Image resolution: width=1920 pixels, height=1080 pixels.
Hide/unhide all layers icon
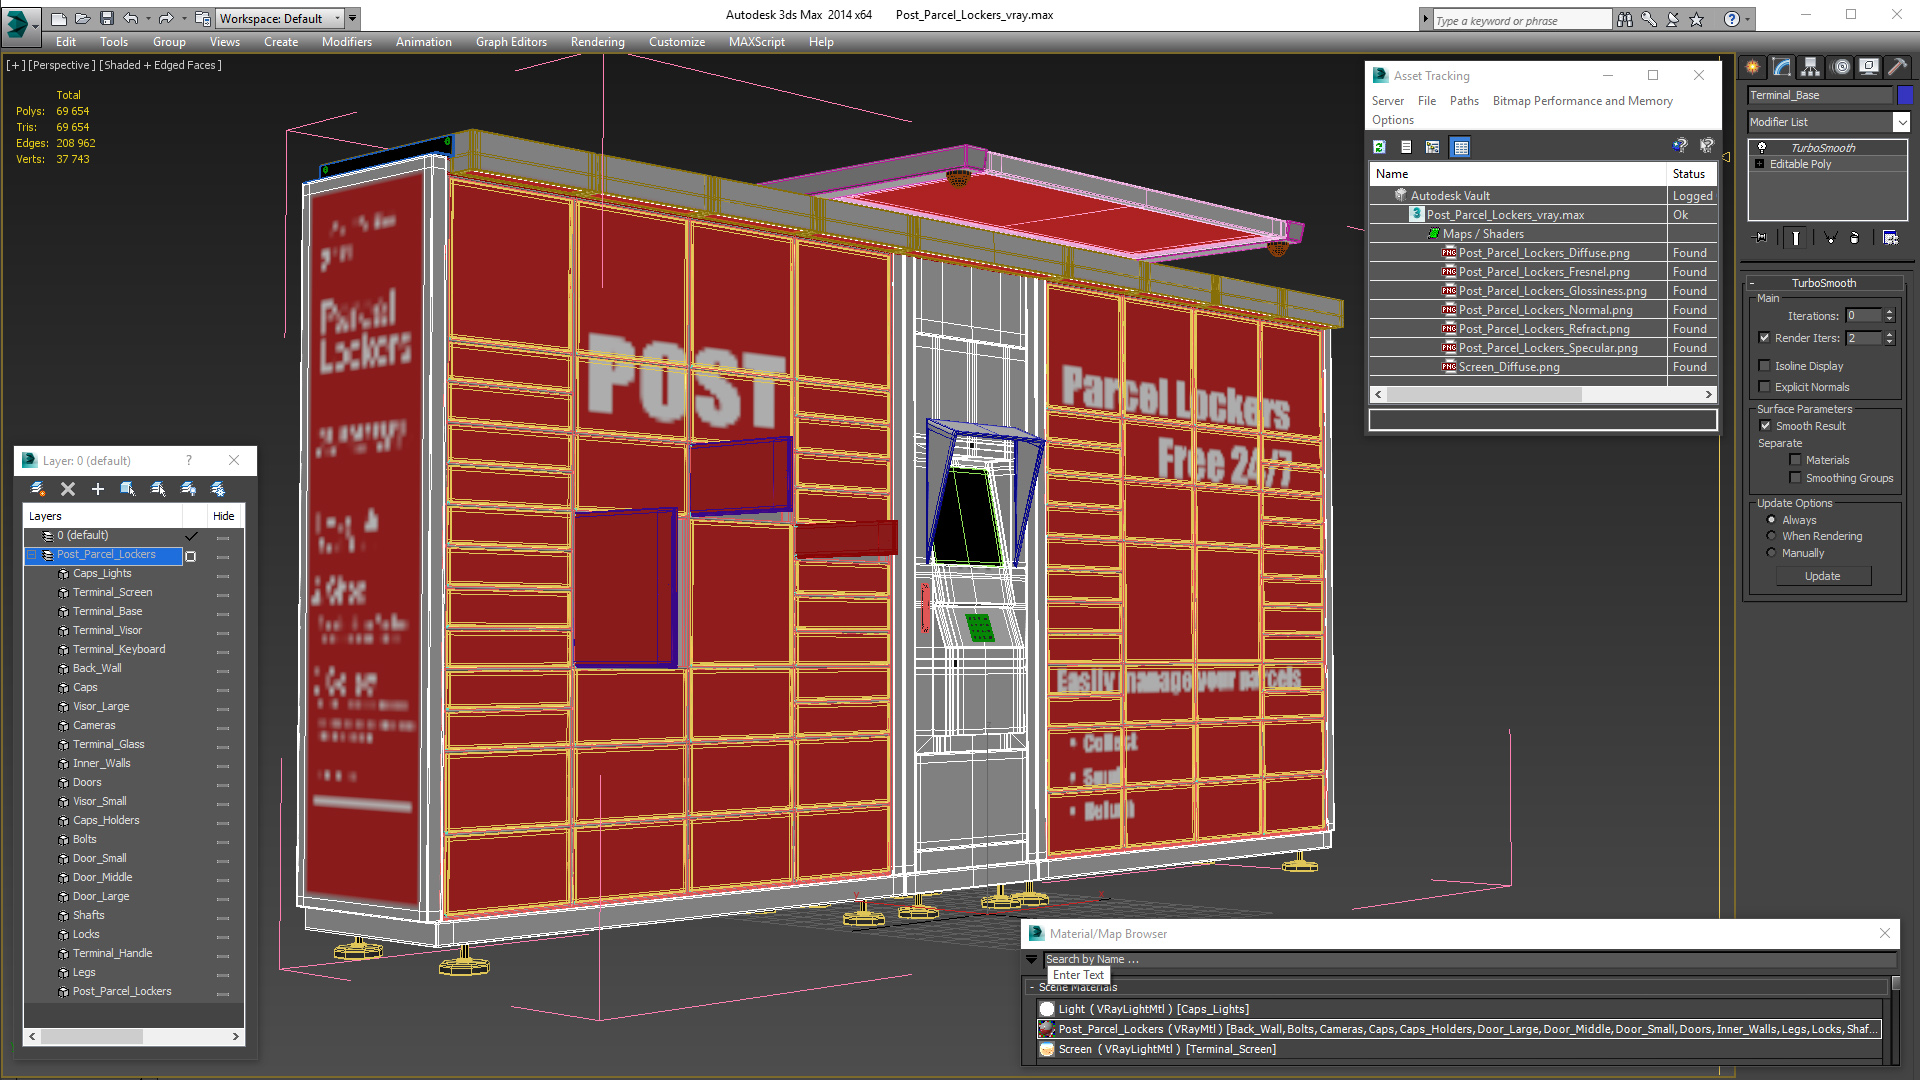tap(188, 489)
